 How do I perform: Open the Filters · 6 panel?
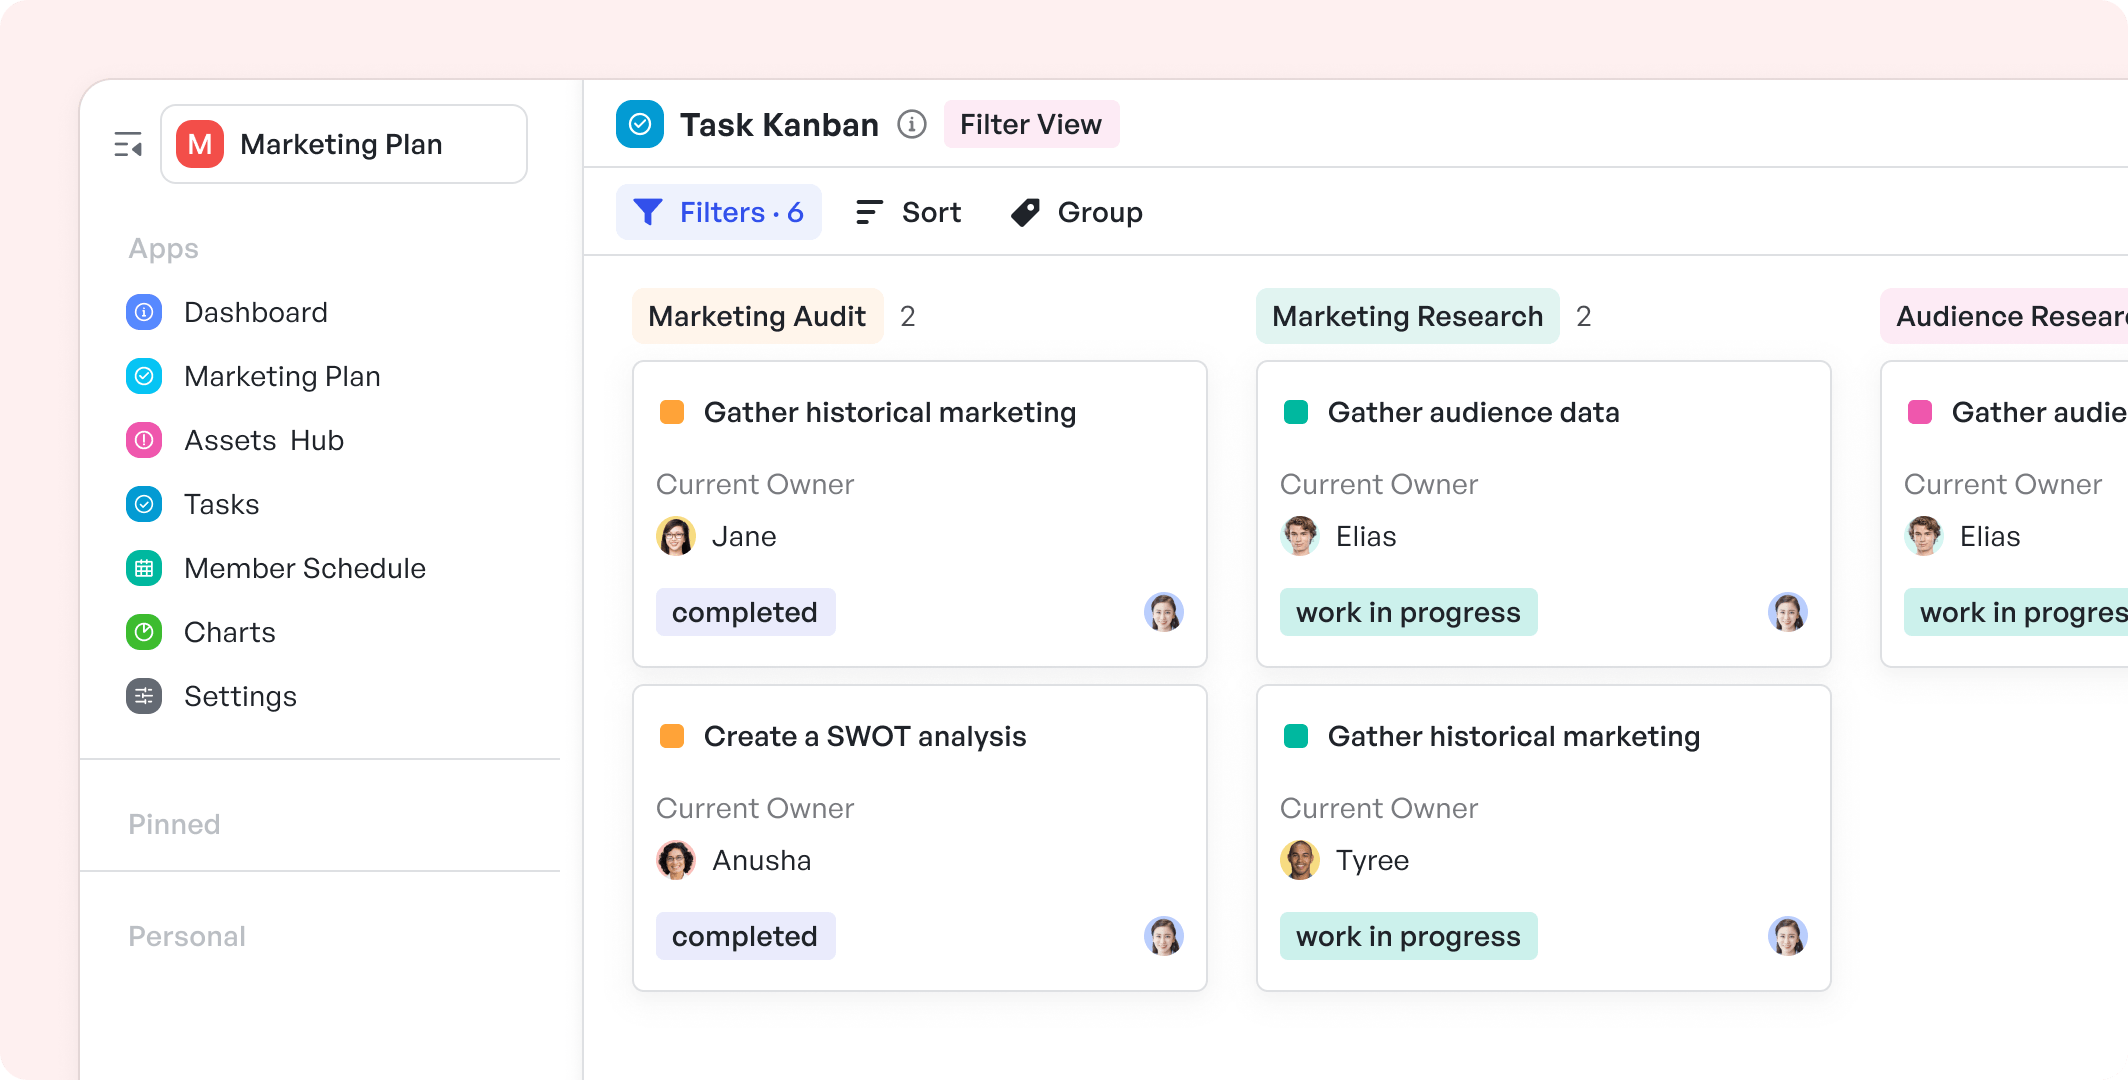pos(719,212)
